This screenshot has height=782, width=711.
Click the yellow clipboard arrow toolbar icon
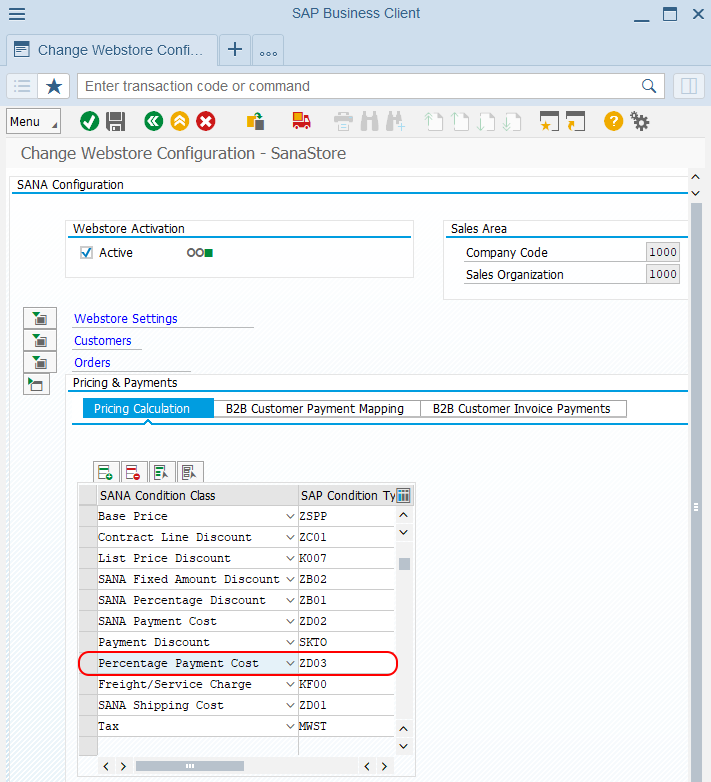point(255,121)
